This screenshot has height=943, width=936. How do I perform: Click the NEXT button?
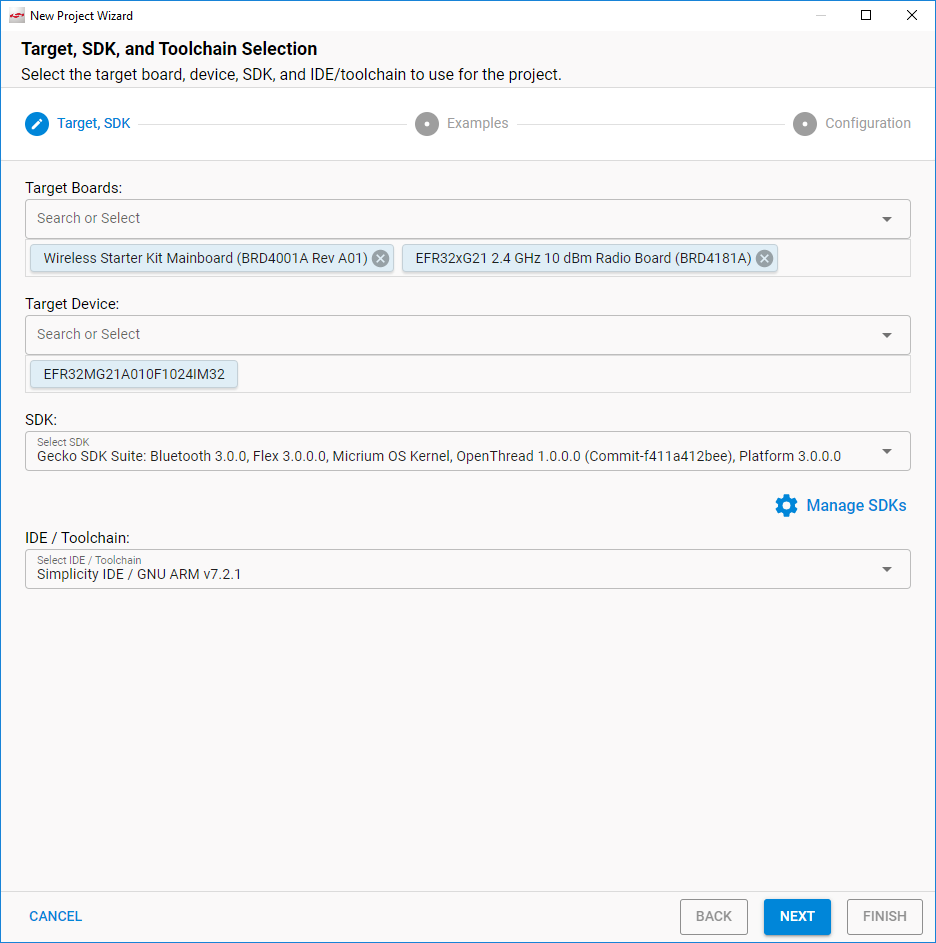click(x=797, y=916)
